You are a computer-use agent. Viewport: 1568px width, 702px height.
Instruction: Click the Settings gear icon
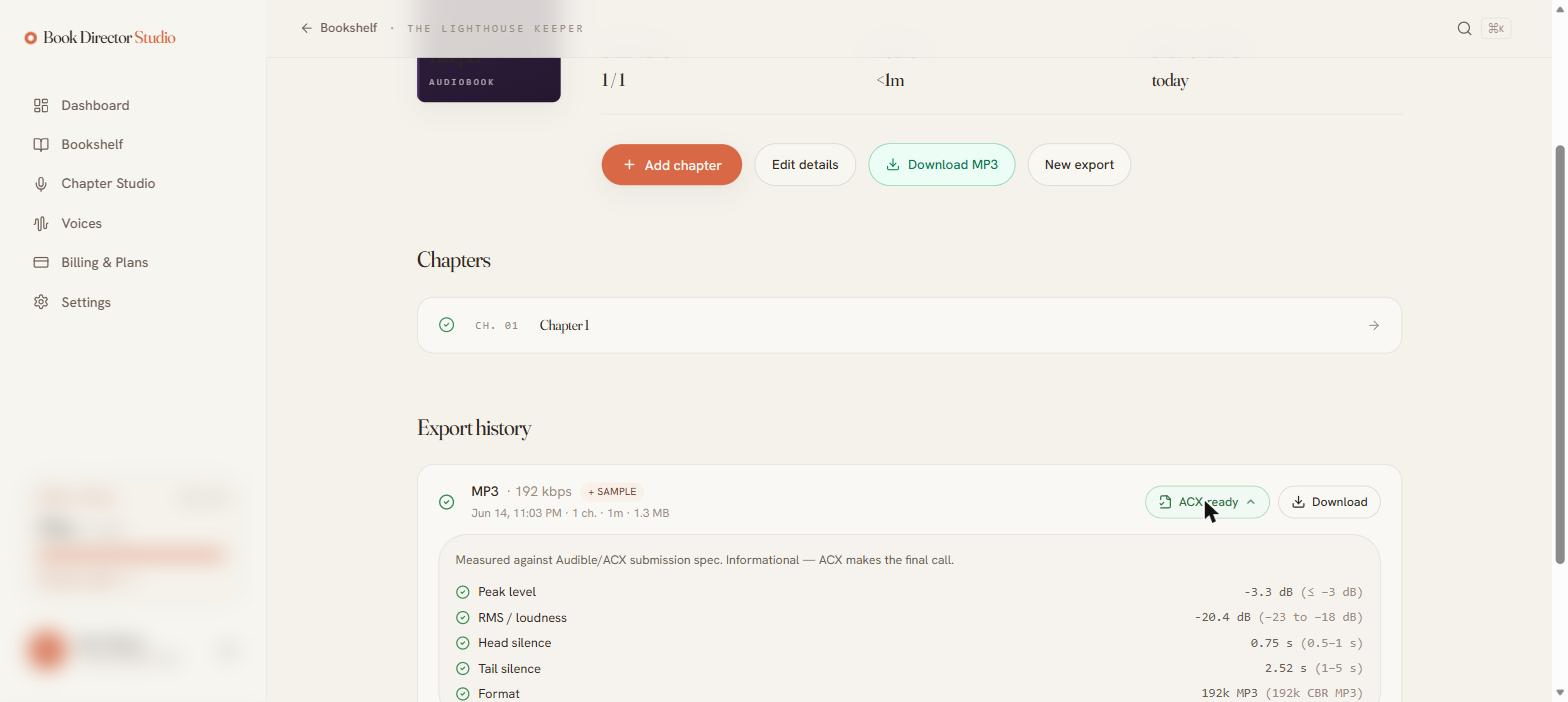coord(41,302)
